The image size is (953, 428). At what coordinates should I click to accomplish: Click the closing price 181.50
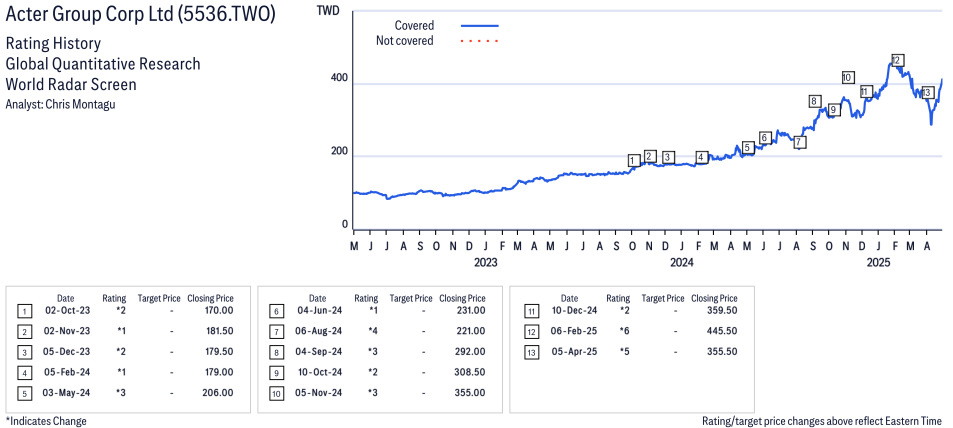218,331
